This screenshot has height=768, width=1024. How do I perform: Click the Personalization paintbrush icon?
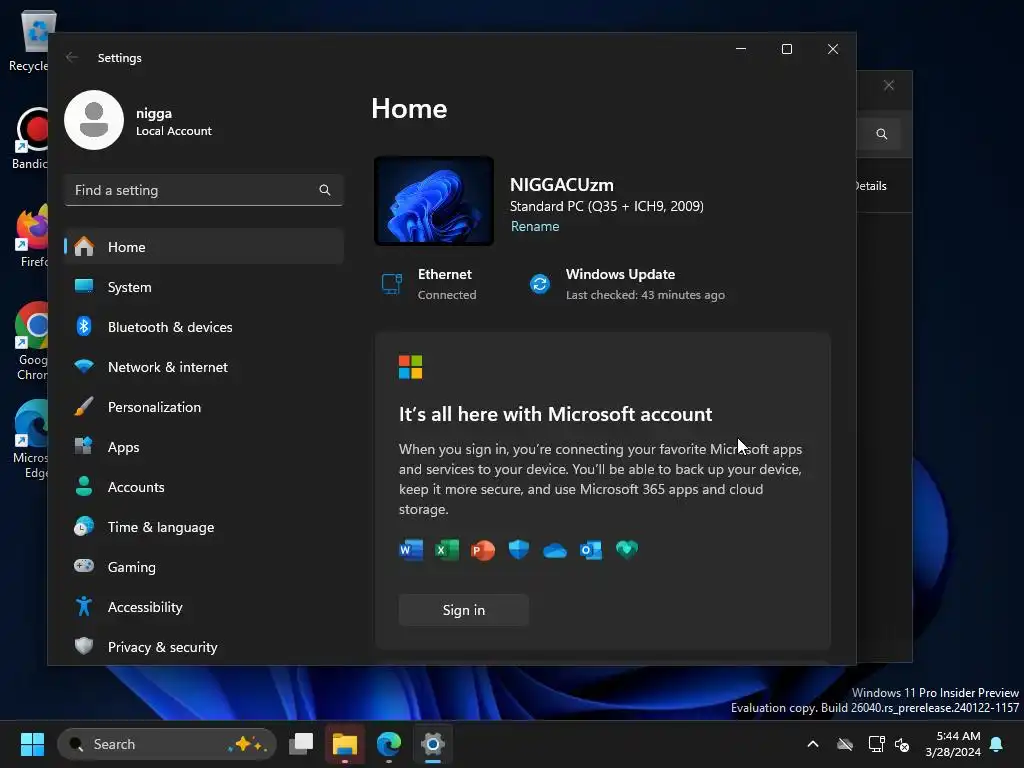tap(84, 406)
